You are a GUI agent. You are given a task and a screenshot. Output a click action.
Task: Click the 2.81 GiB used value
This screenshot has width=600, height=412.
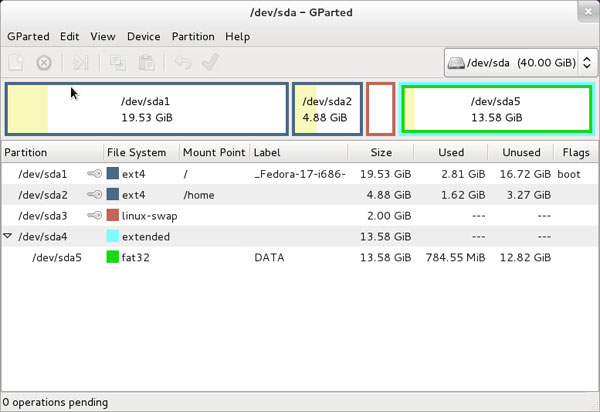tap(463, 174)
